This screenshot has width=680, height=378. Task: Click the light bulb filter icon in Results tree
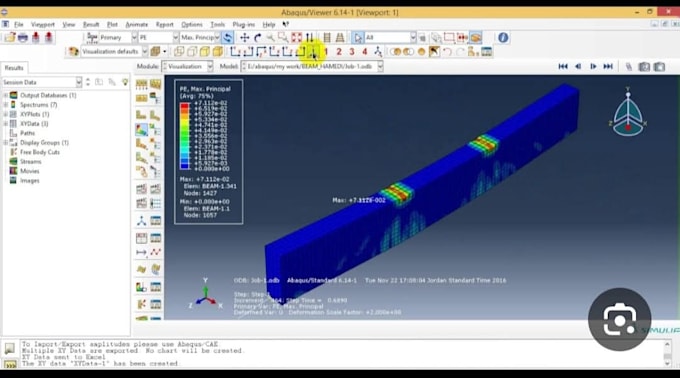click(x=125, y=82)
